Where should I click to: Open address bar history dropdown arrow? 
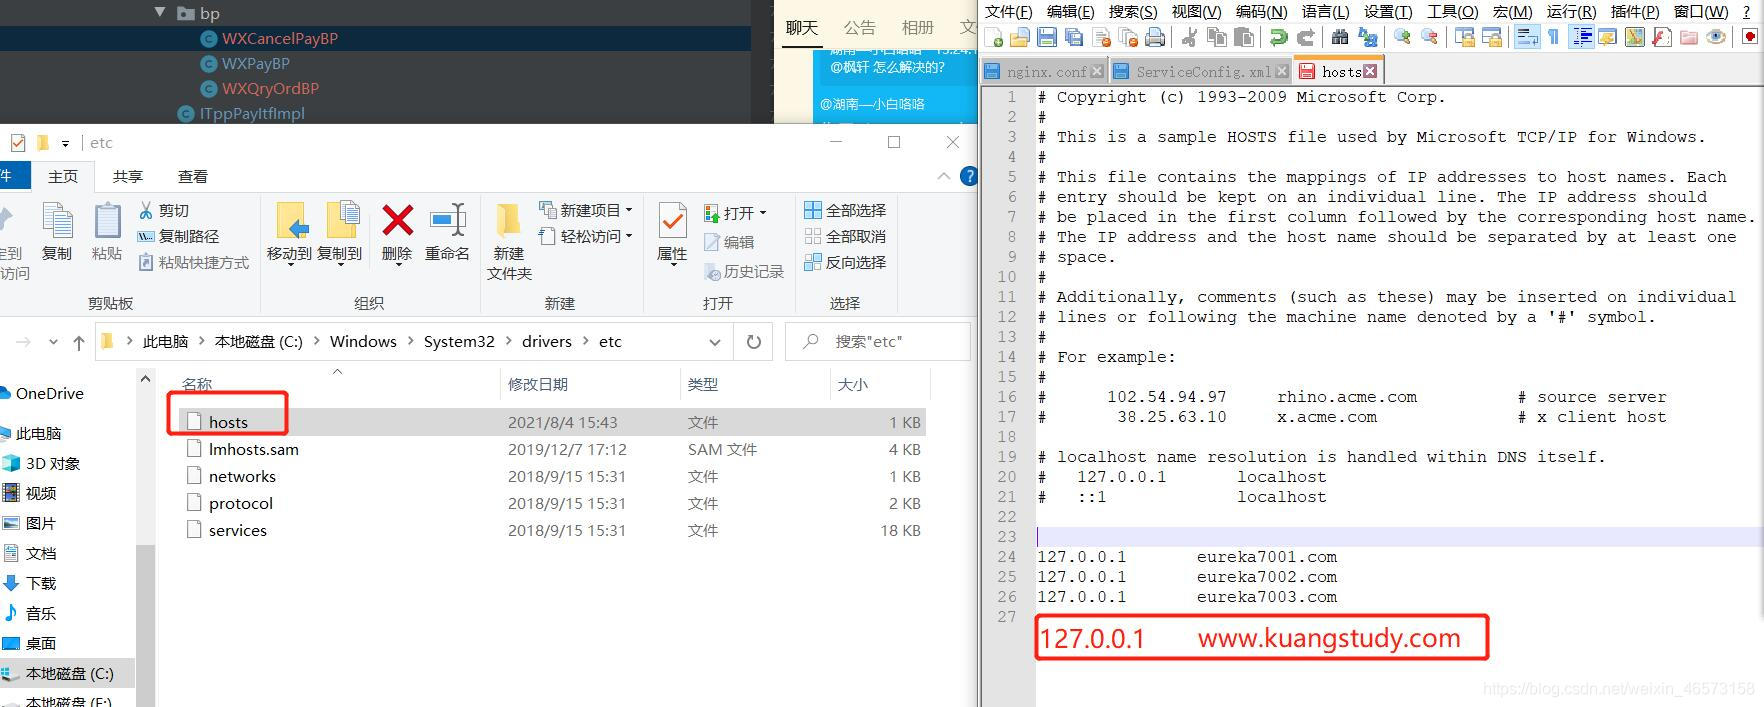(x=714, y=342)
